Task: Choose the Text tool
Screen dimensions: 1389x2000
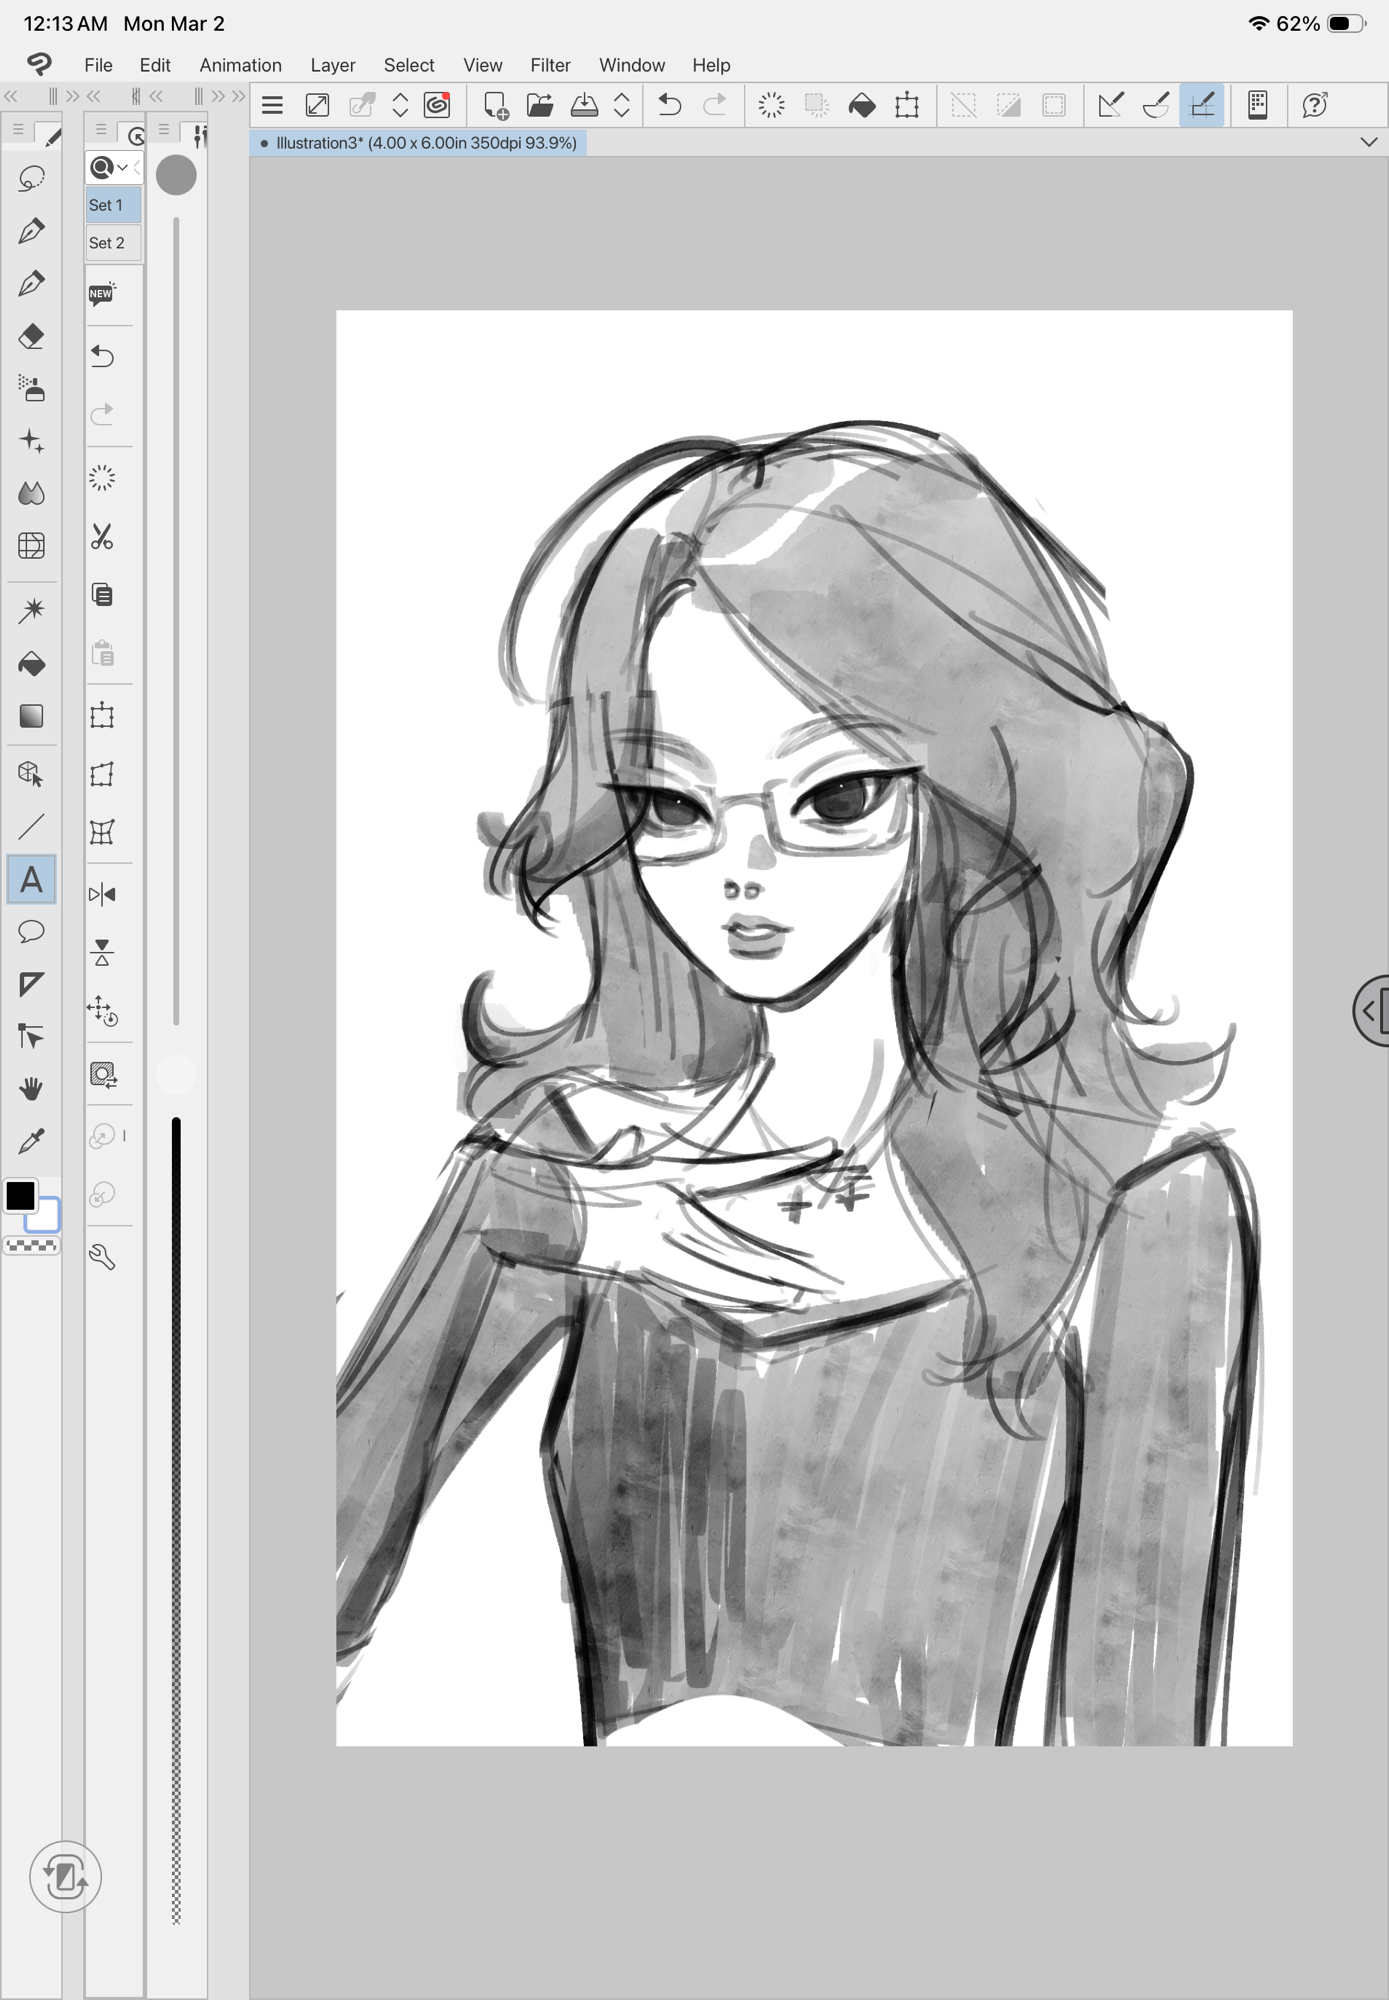Action: [x=31, y=880]
